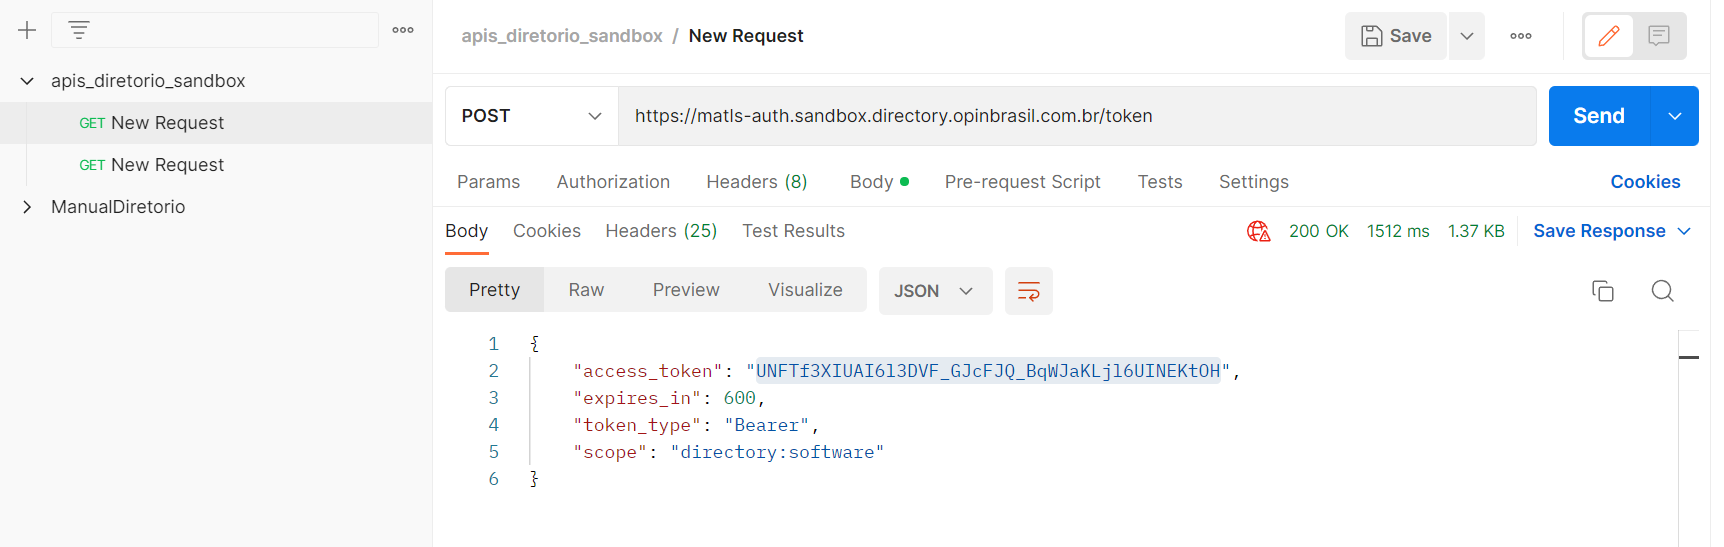This screenshot has height=547, width=1724.
Task: Open the Params tab
Action: click(488, 182)
